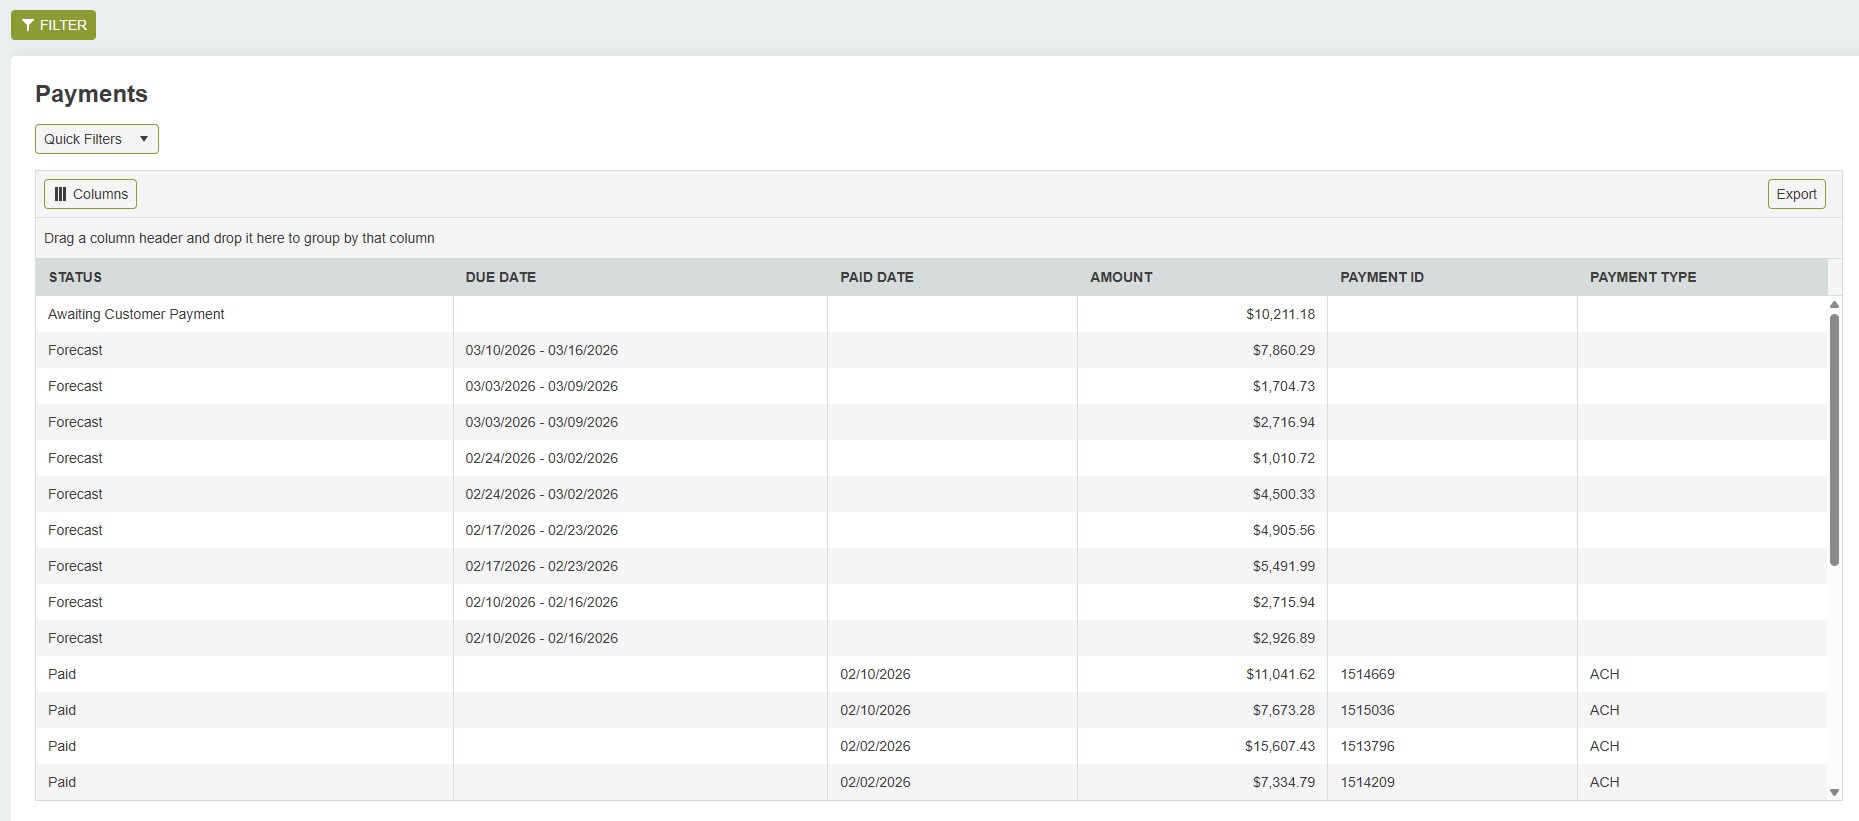Click due date in the $1,704.73 row
Viewport: 1859px width, 821px height.
tap(541, 386)
